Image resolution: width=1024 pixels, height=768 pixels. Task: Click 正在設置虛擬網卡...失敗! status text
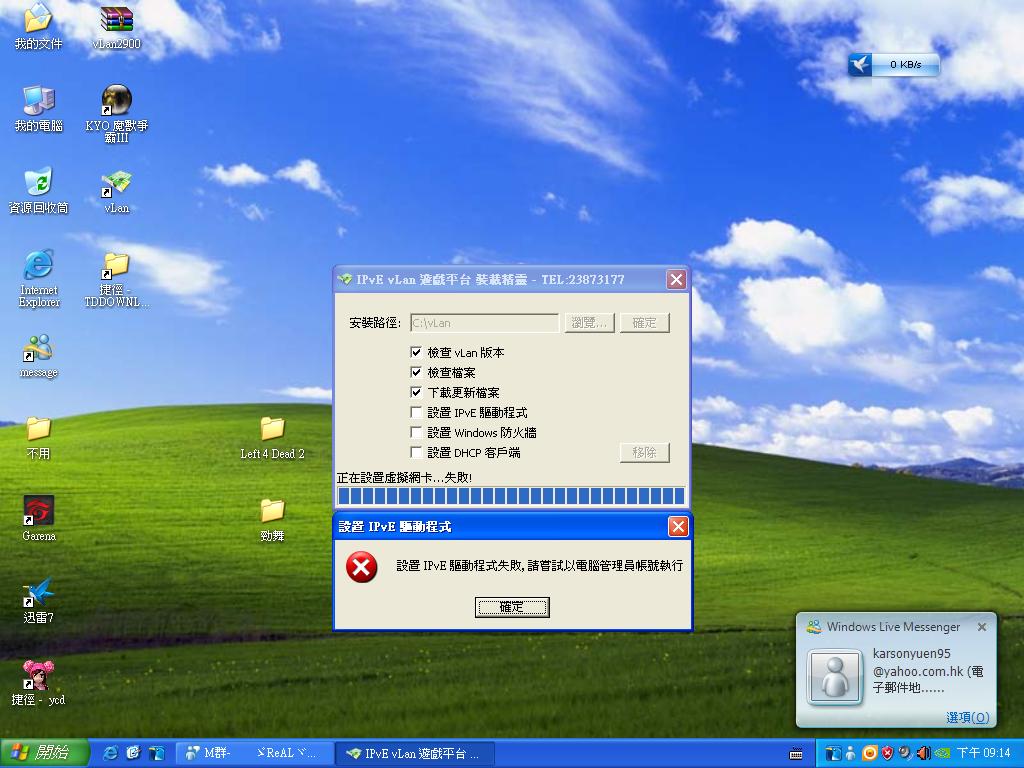coord(404,477)
